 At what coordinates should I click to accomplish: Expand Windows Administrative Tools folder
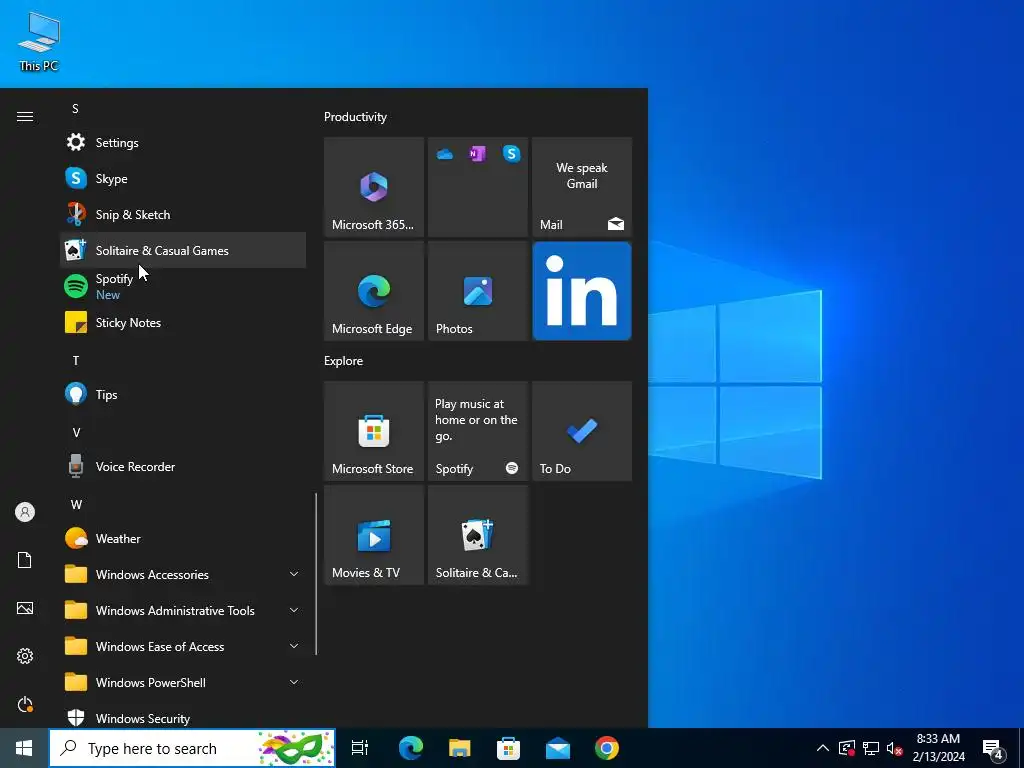[x=182, y=610]
